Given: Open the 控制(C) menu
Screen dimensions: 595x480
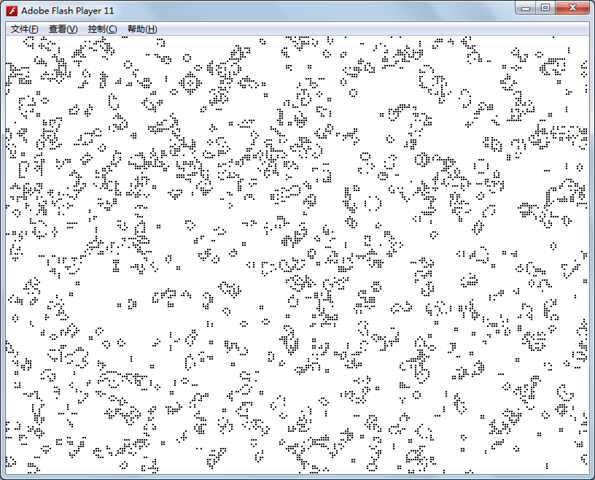Looking at the screenshot, I should [102, 29].
